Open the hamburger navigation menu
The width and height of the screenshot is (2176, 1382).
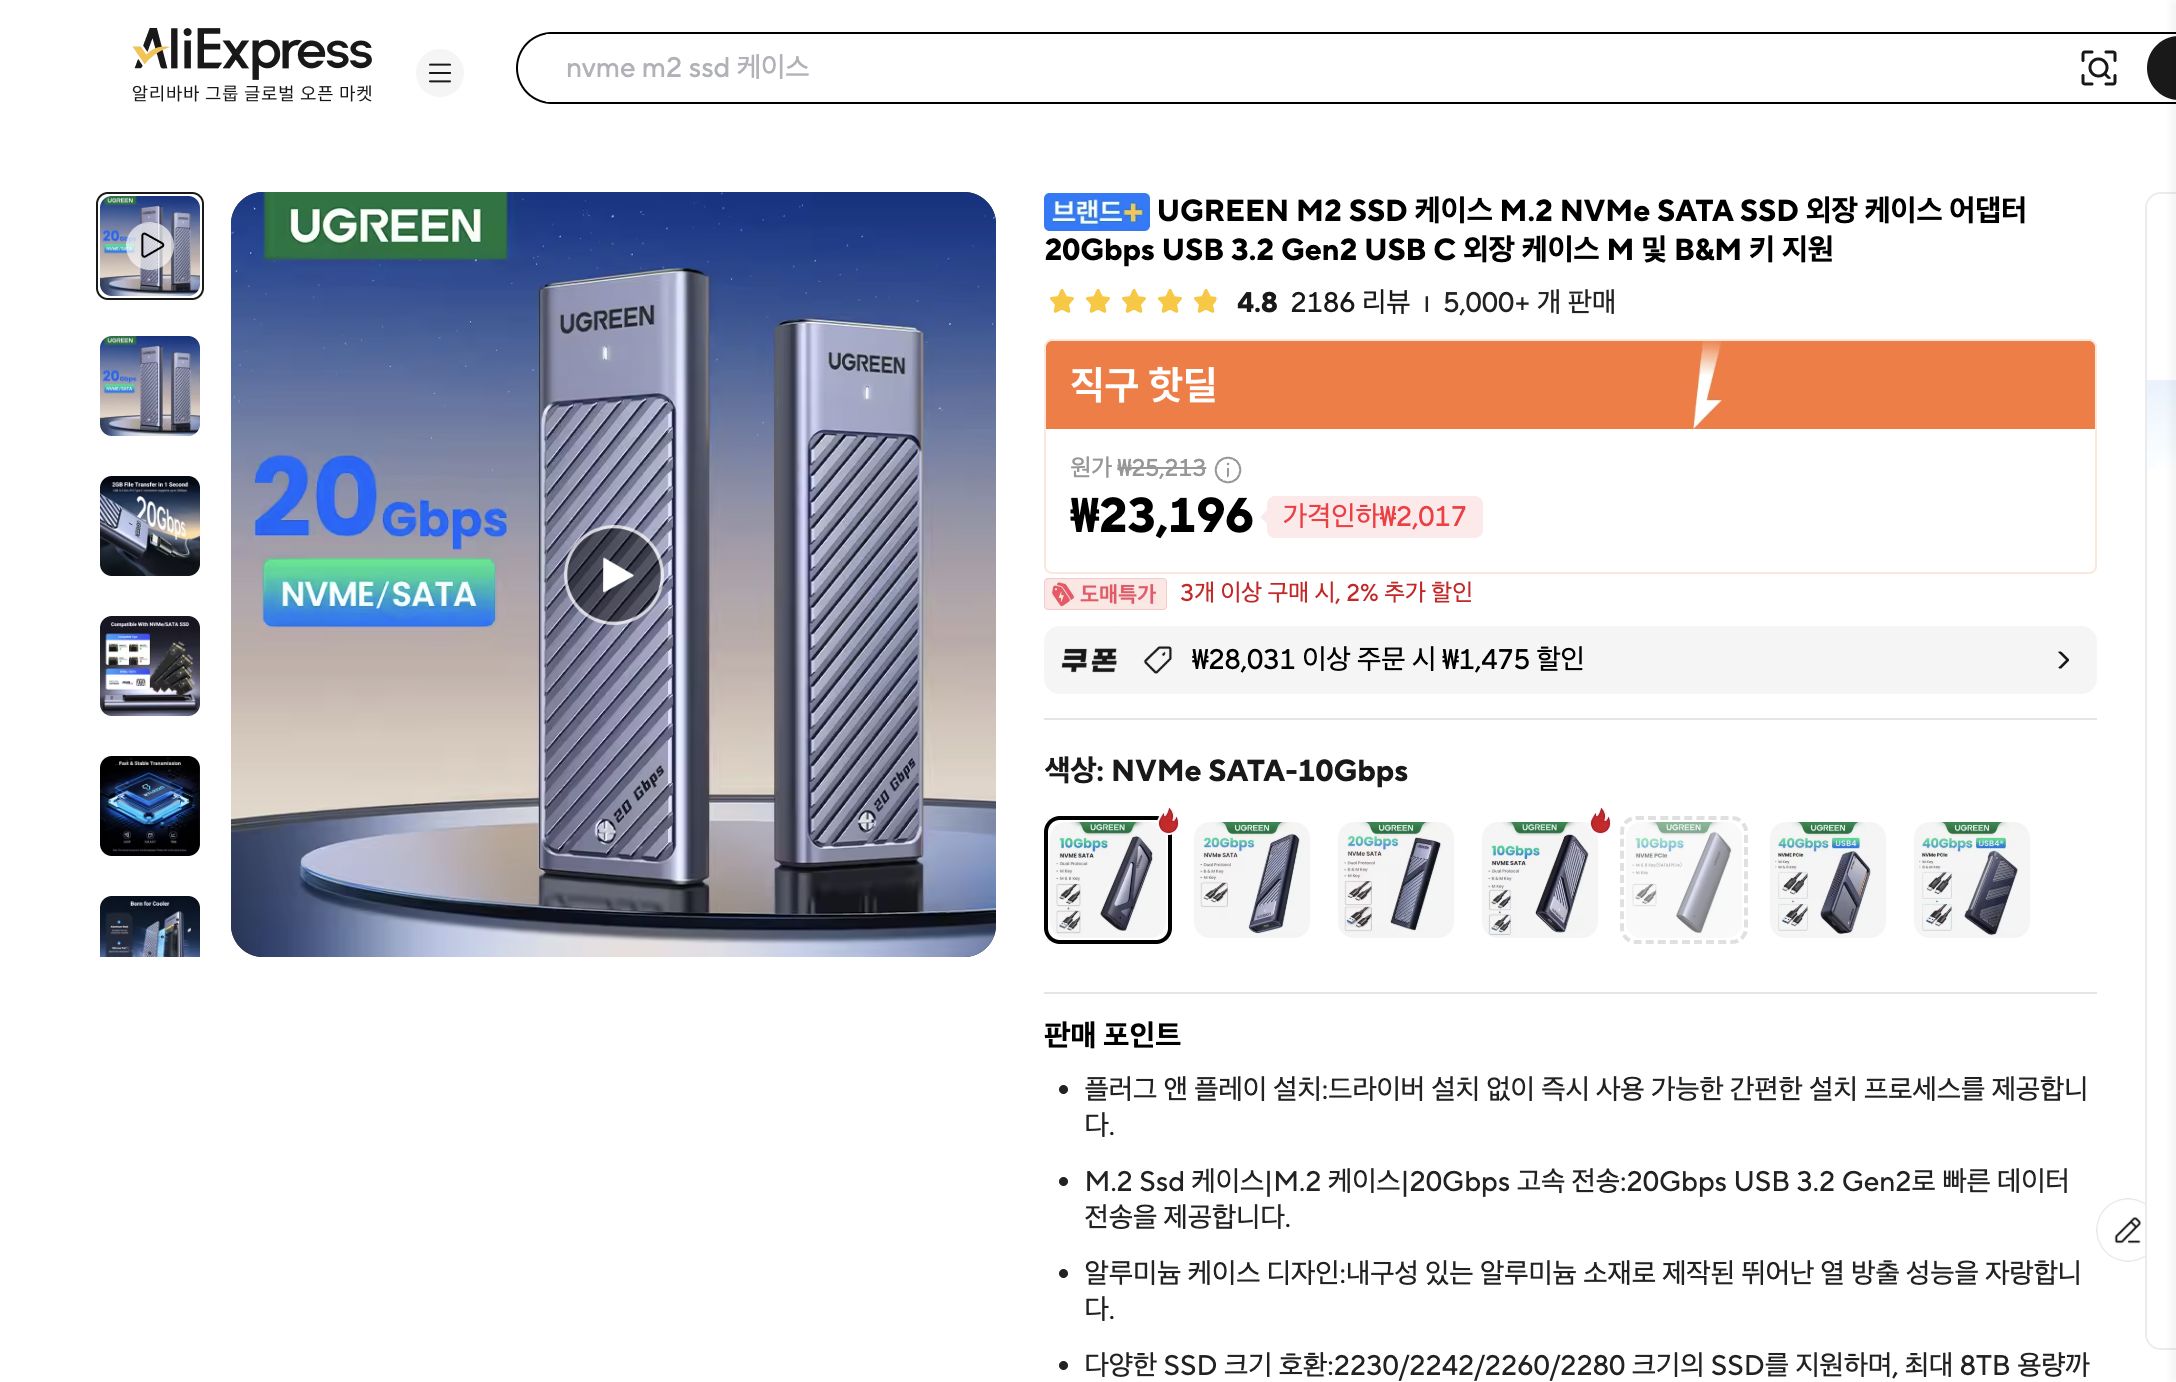pos(440,73)
